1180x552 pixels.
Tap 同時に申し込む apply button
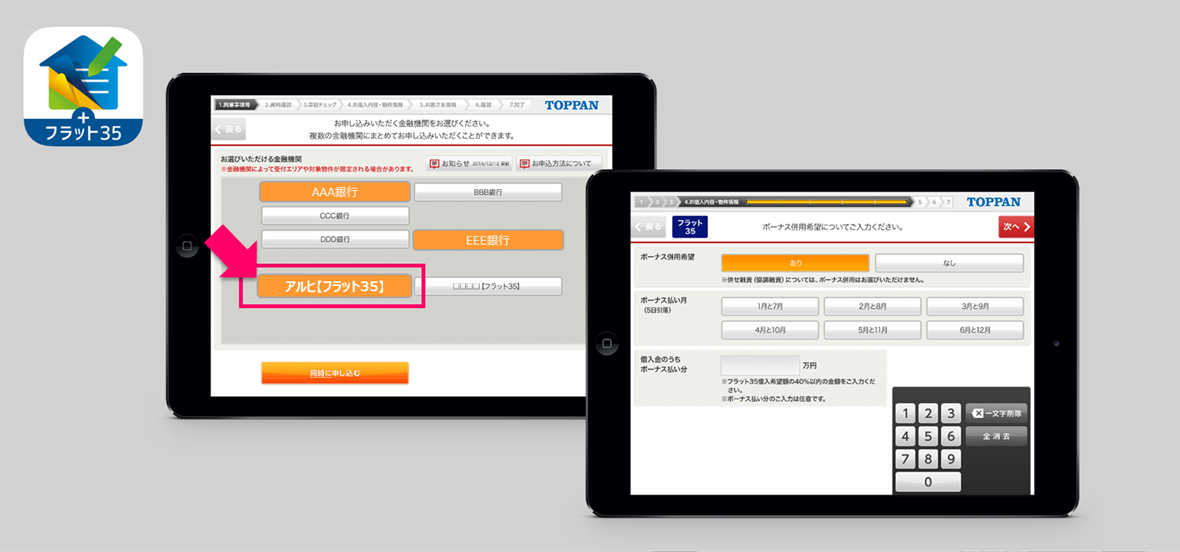tap(335, 373)
